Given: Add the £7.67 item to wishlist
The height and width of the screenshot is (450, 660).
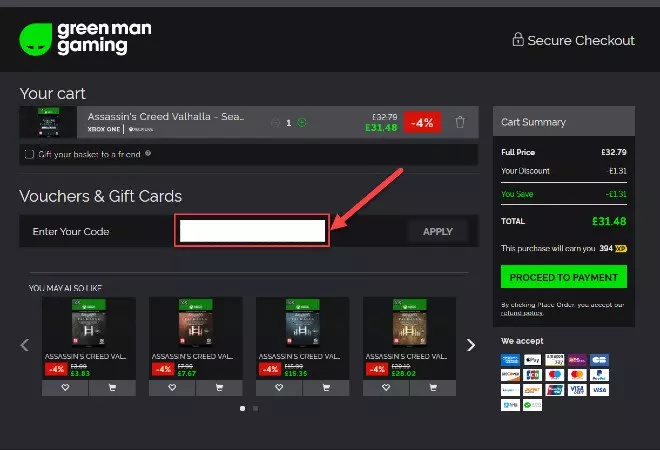Looking at the screenshot, I should 172,388.
